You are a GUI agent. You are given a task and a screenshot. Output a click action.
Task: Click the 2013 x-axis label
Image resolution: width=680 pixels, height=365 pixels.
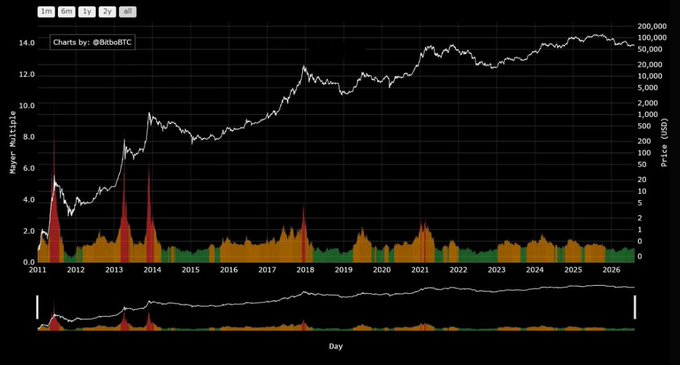coord(114,270)
